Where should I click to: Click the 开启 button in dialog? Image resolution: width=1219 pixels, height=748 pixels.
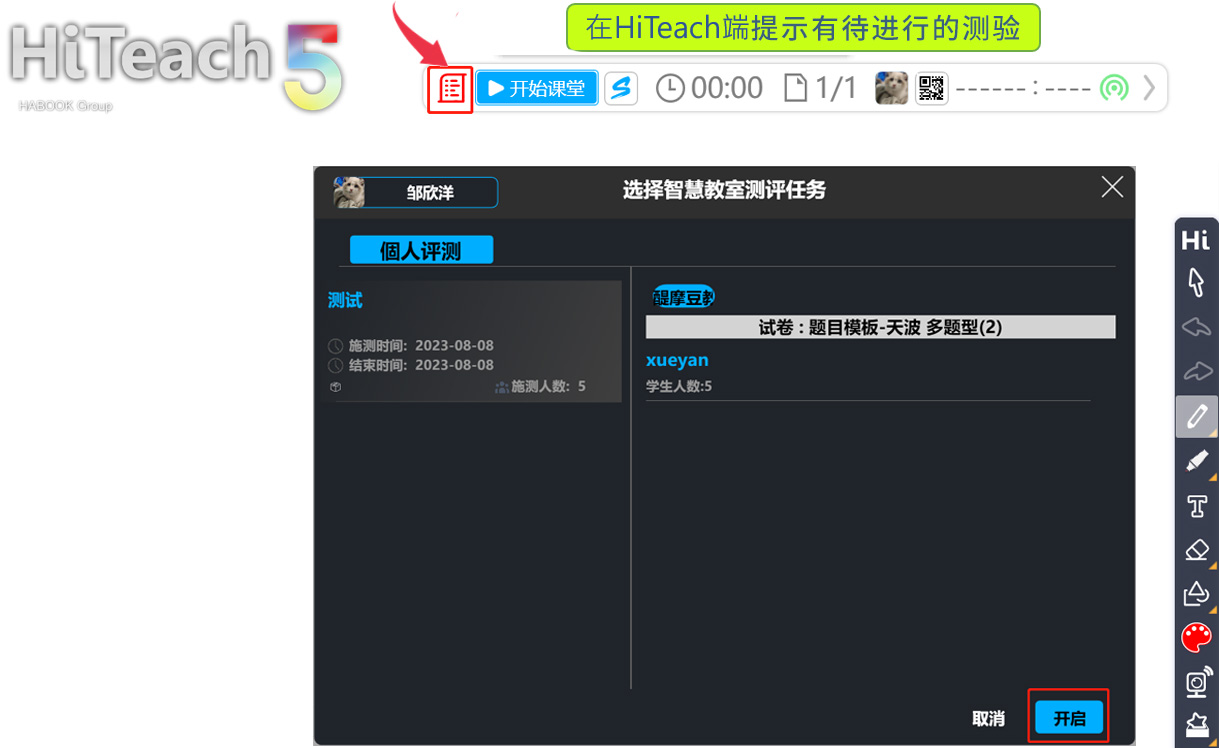click(1069, 718)
